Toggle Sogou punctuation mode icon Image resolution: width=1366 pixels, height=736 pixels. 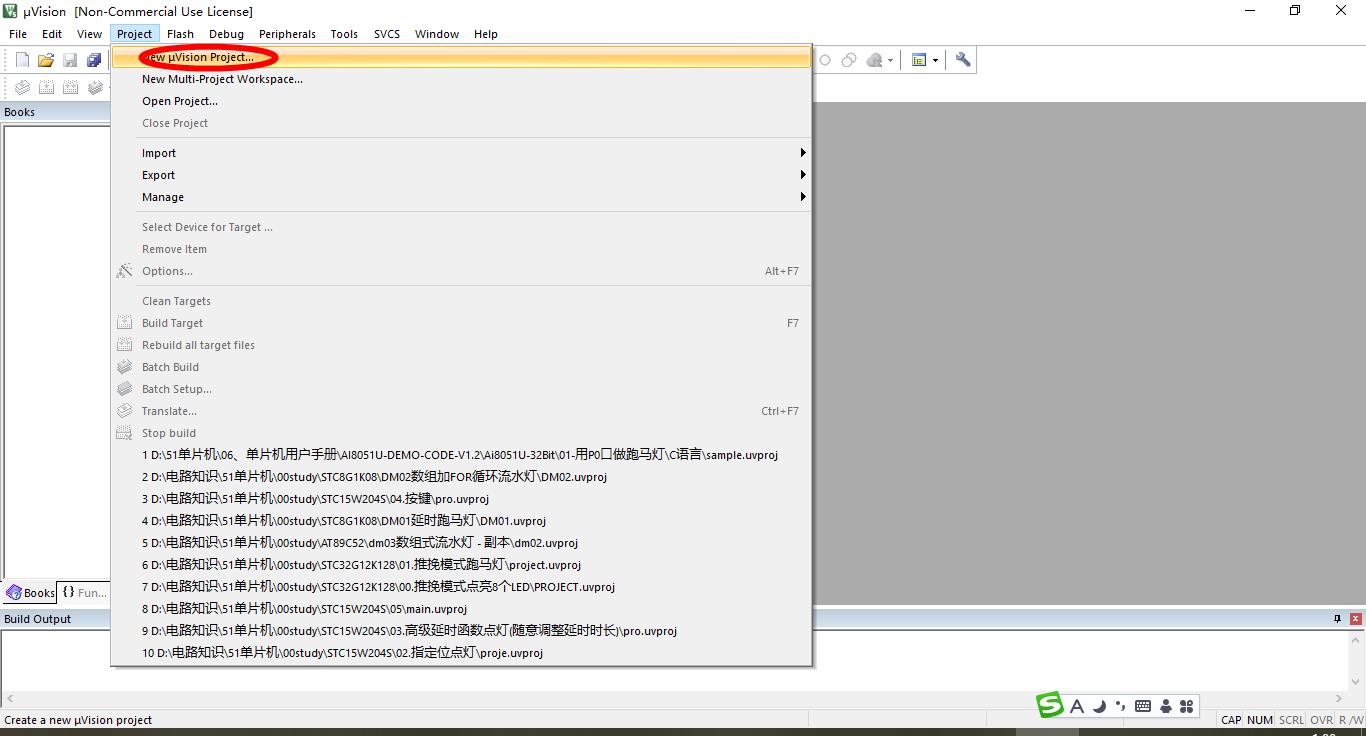[1121, 706]
